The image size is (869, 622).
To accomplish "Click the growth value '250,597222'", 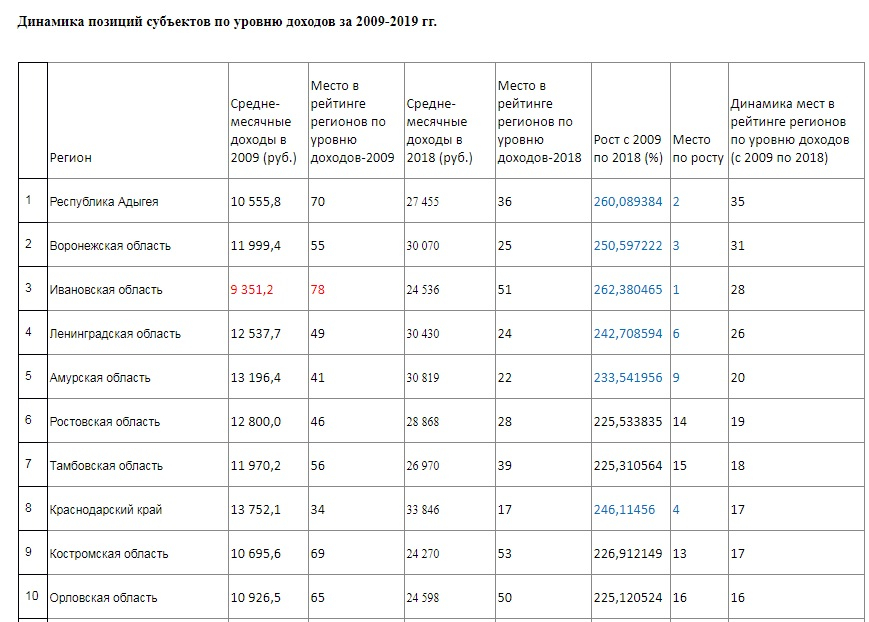I will (628, 246).
